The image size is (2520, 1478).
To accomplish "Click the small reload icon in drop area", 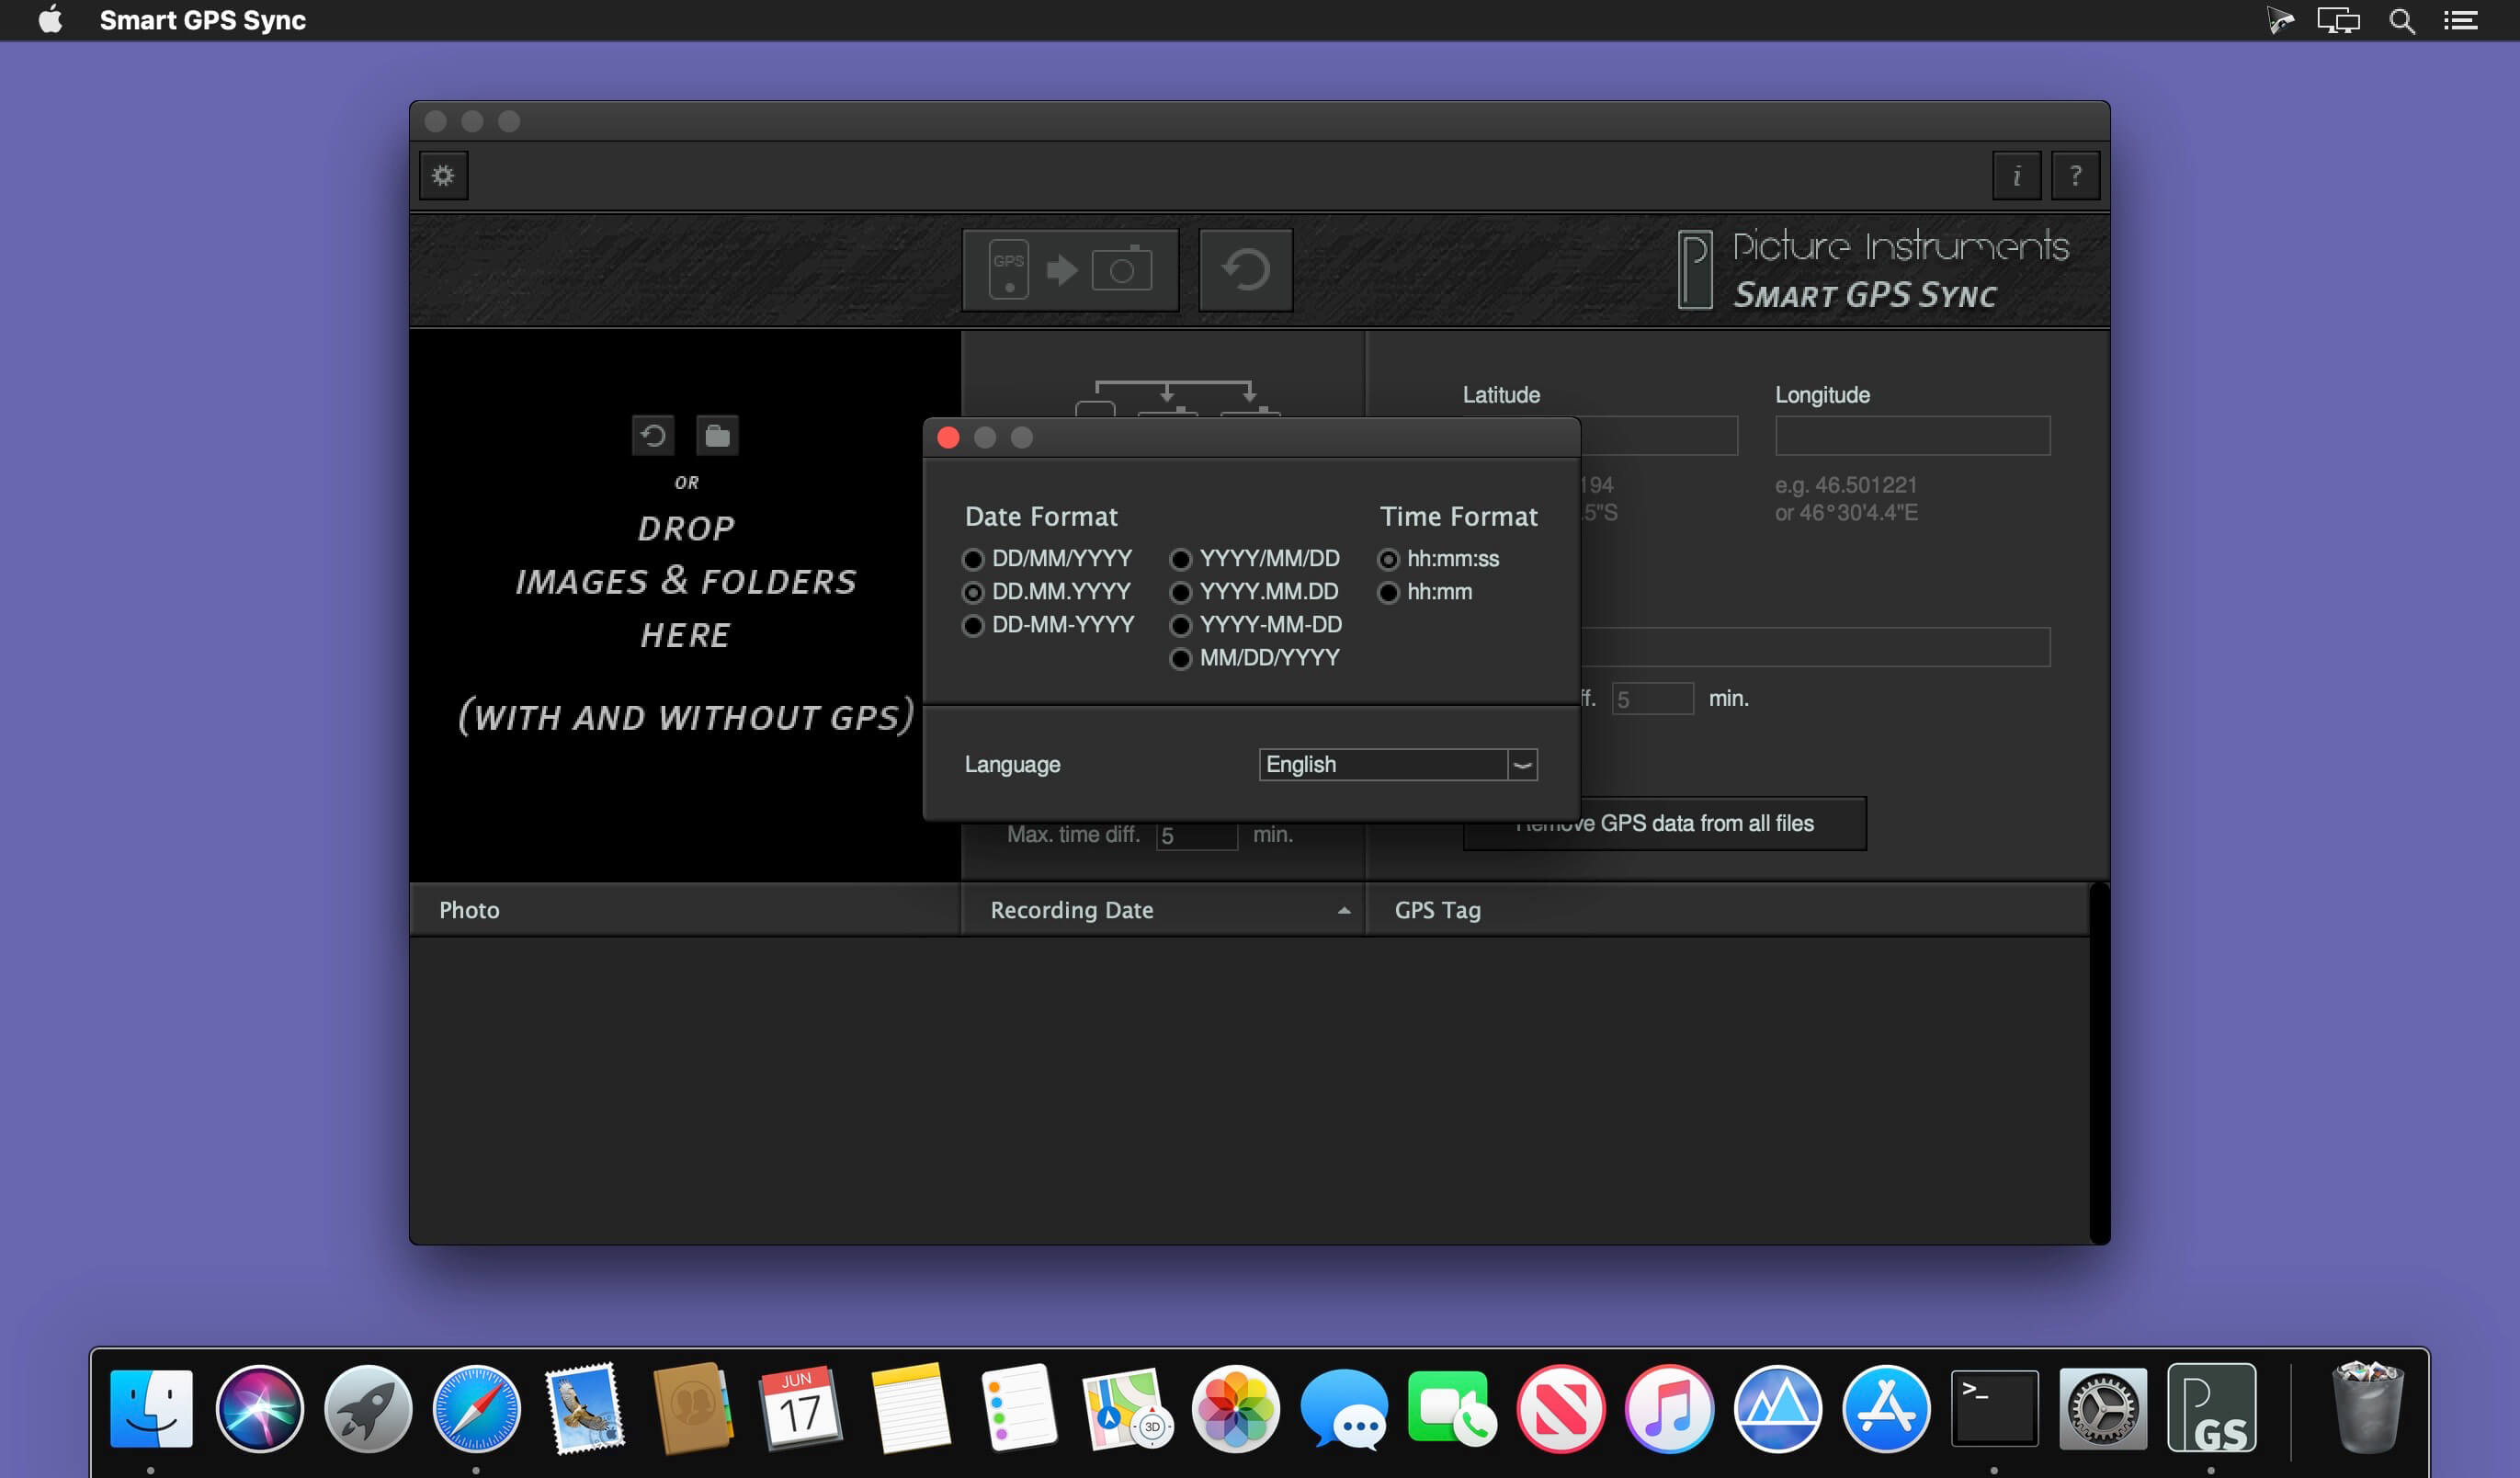I will 653,436.
